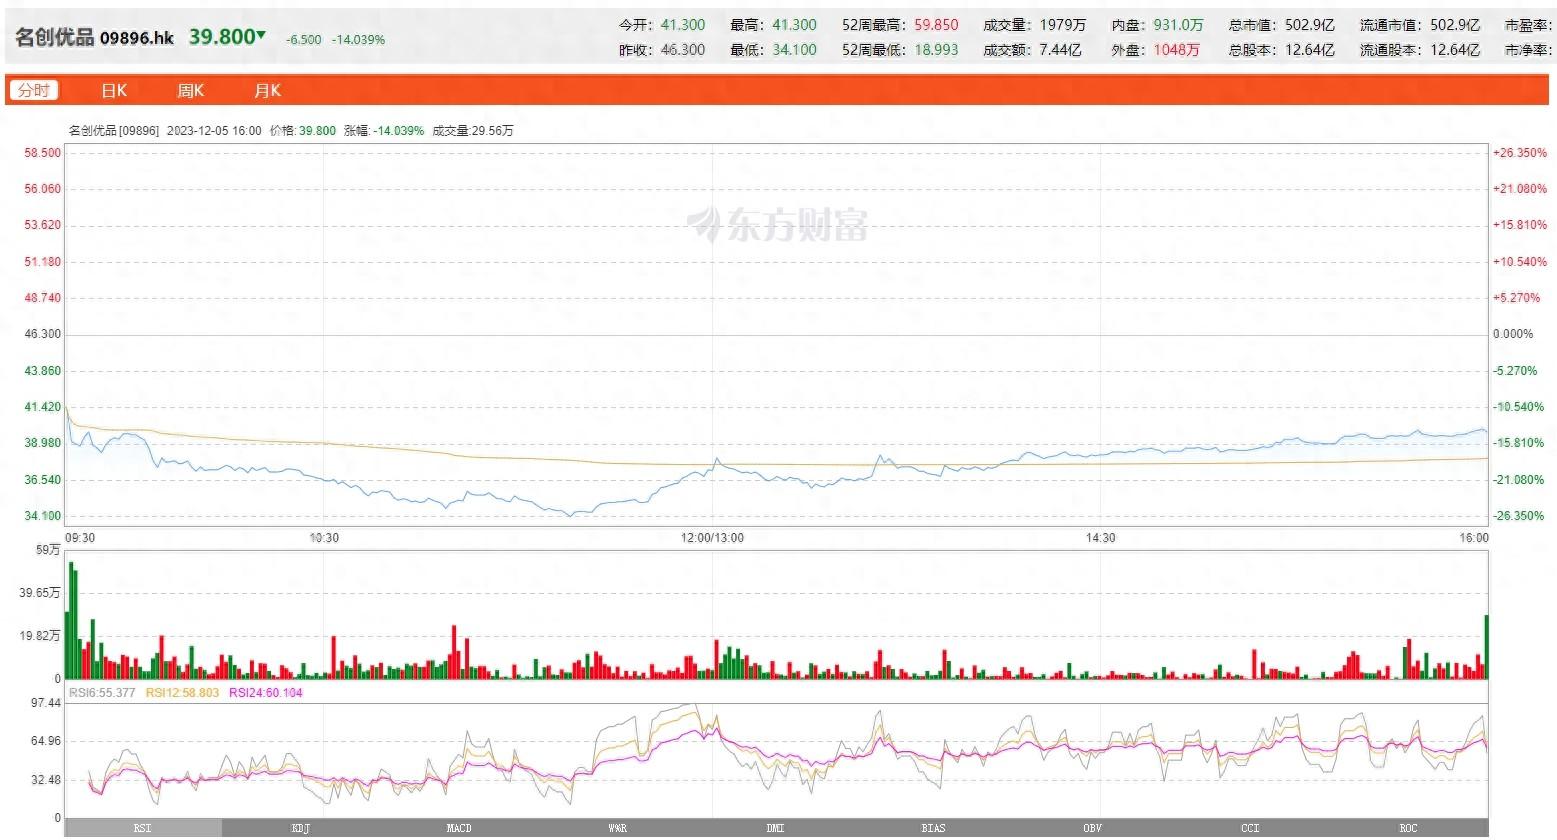The image size is (1557, 840).
Task: Click previous close value 46.300
Action: [683, 50]
